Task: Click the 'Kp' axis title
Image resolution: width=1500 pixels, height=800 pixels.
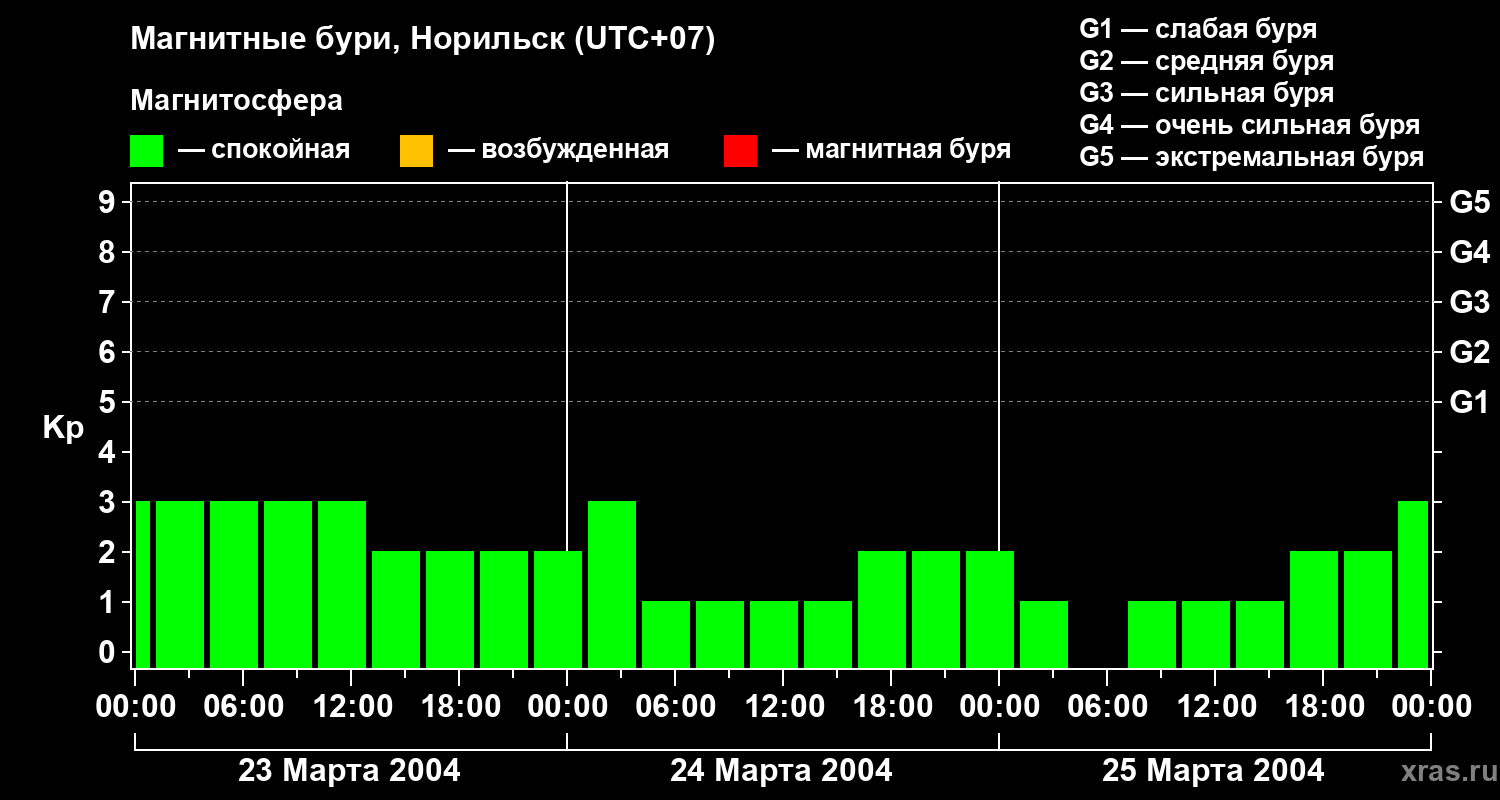Action: (63, 428)
